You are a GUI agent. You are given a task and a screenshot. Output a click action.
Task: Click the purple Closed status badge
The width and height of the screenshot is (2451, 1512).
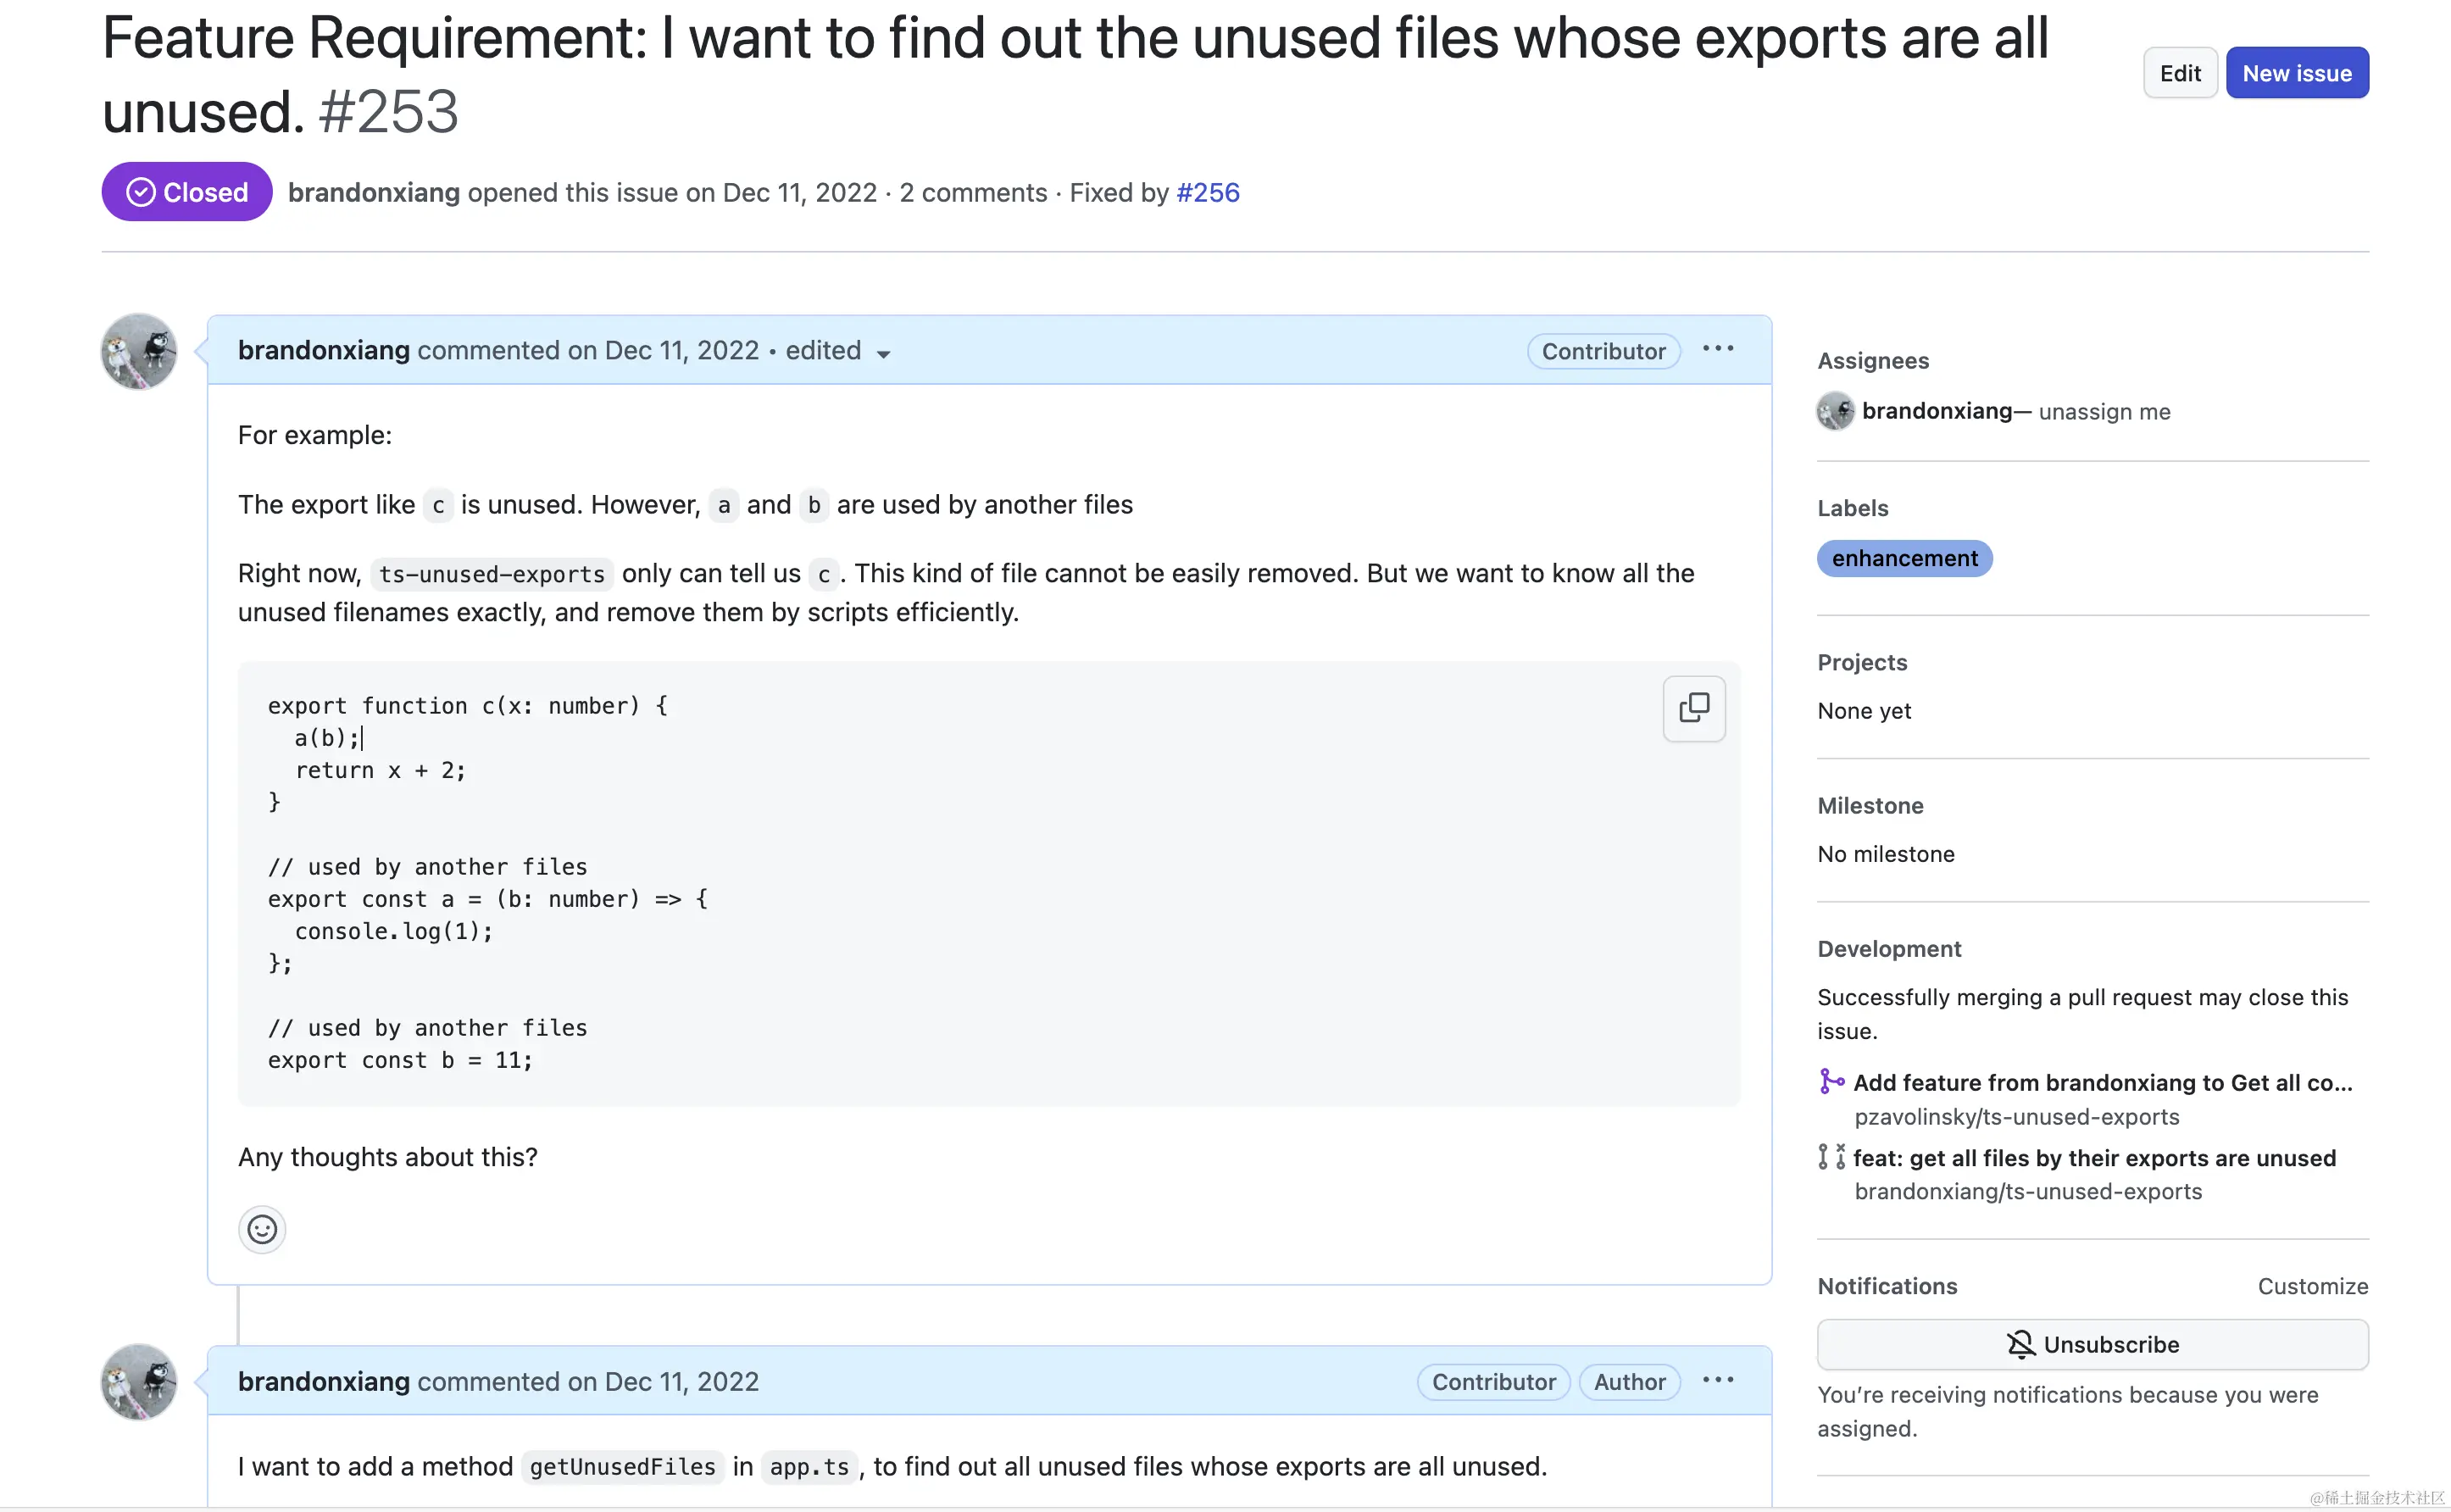pos(187,192)
